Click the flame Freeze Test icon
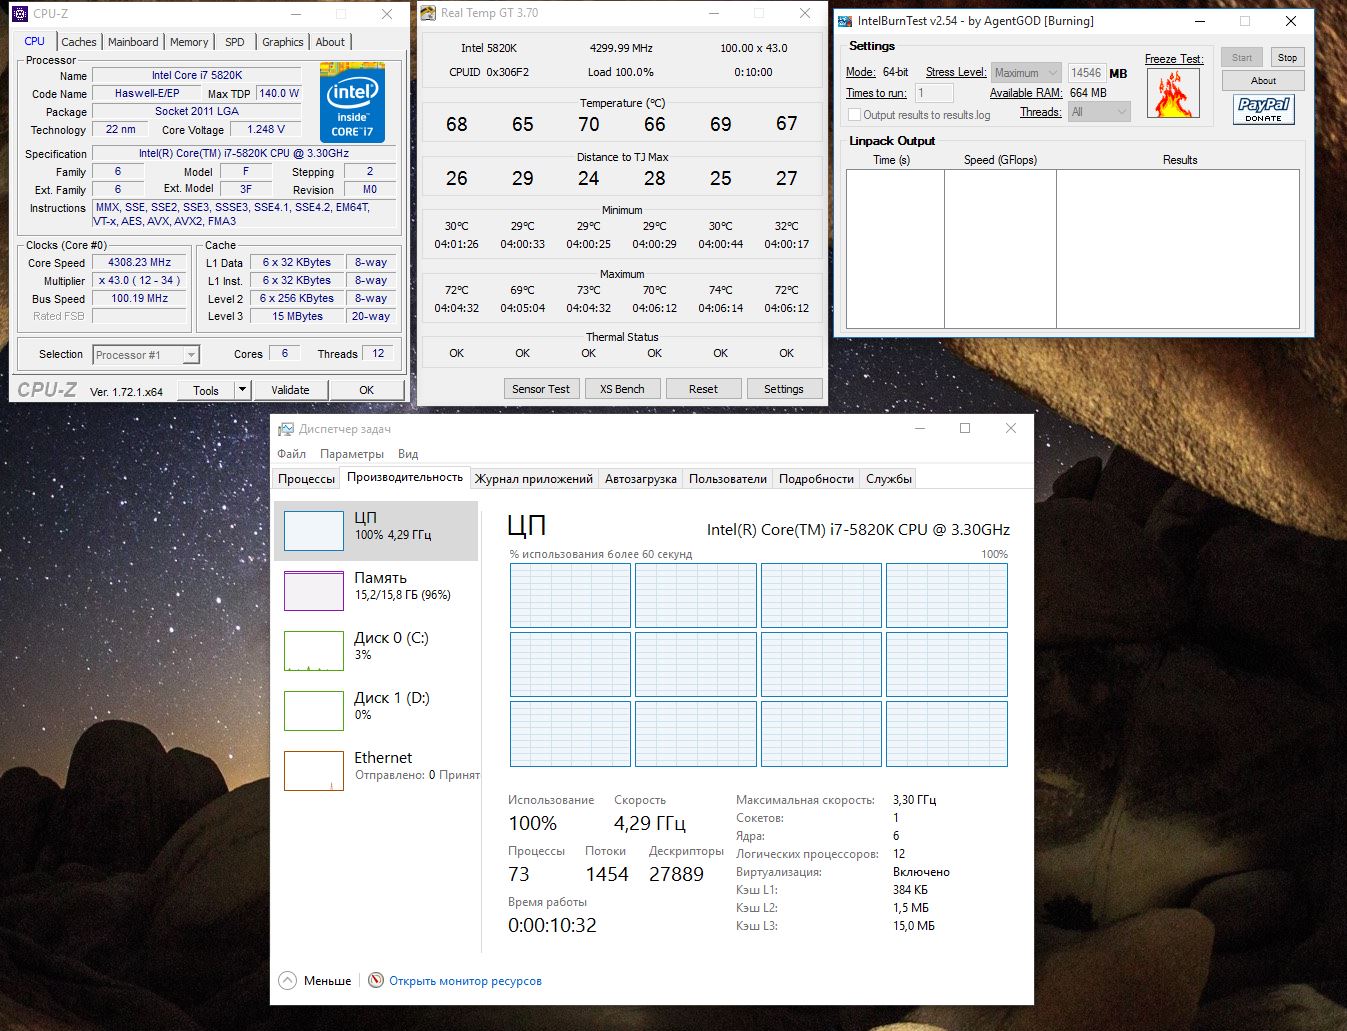Image resolution: width=1347 pixels, height=1031 pixels. 1173,94
